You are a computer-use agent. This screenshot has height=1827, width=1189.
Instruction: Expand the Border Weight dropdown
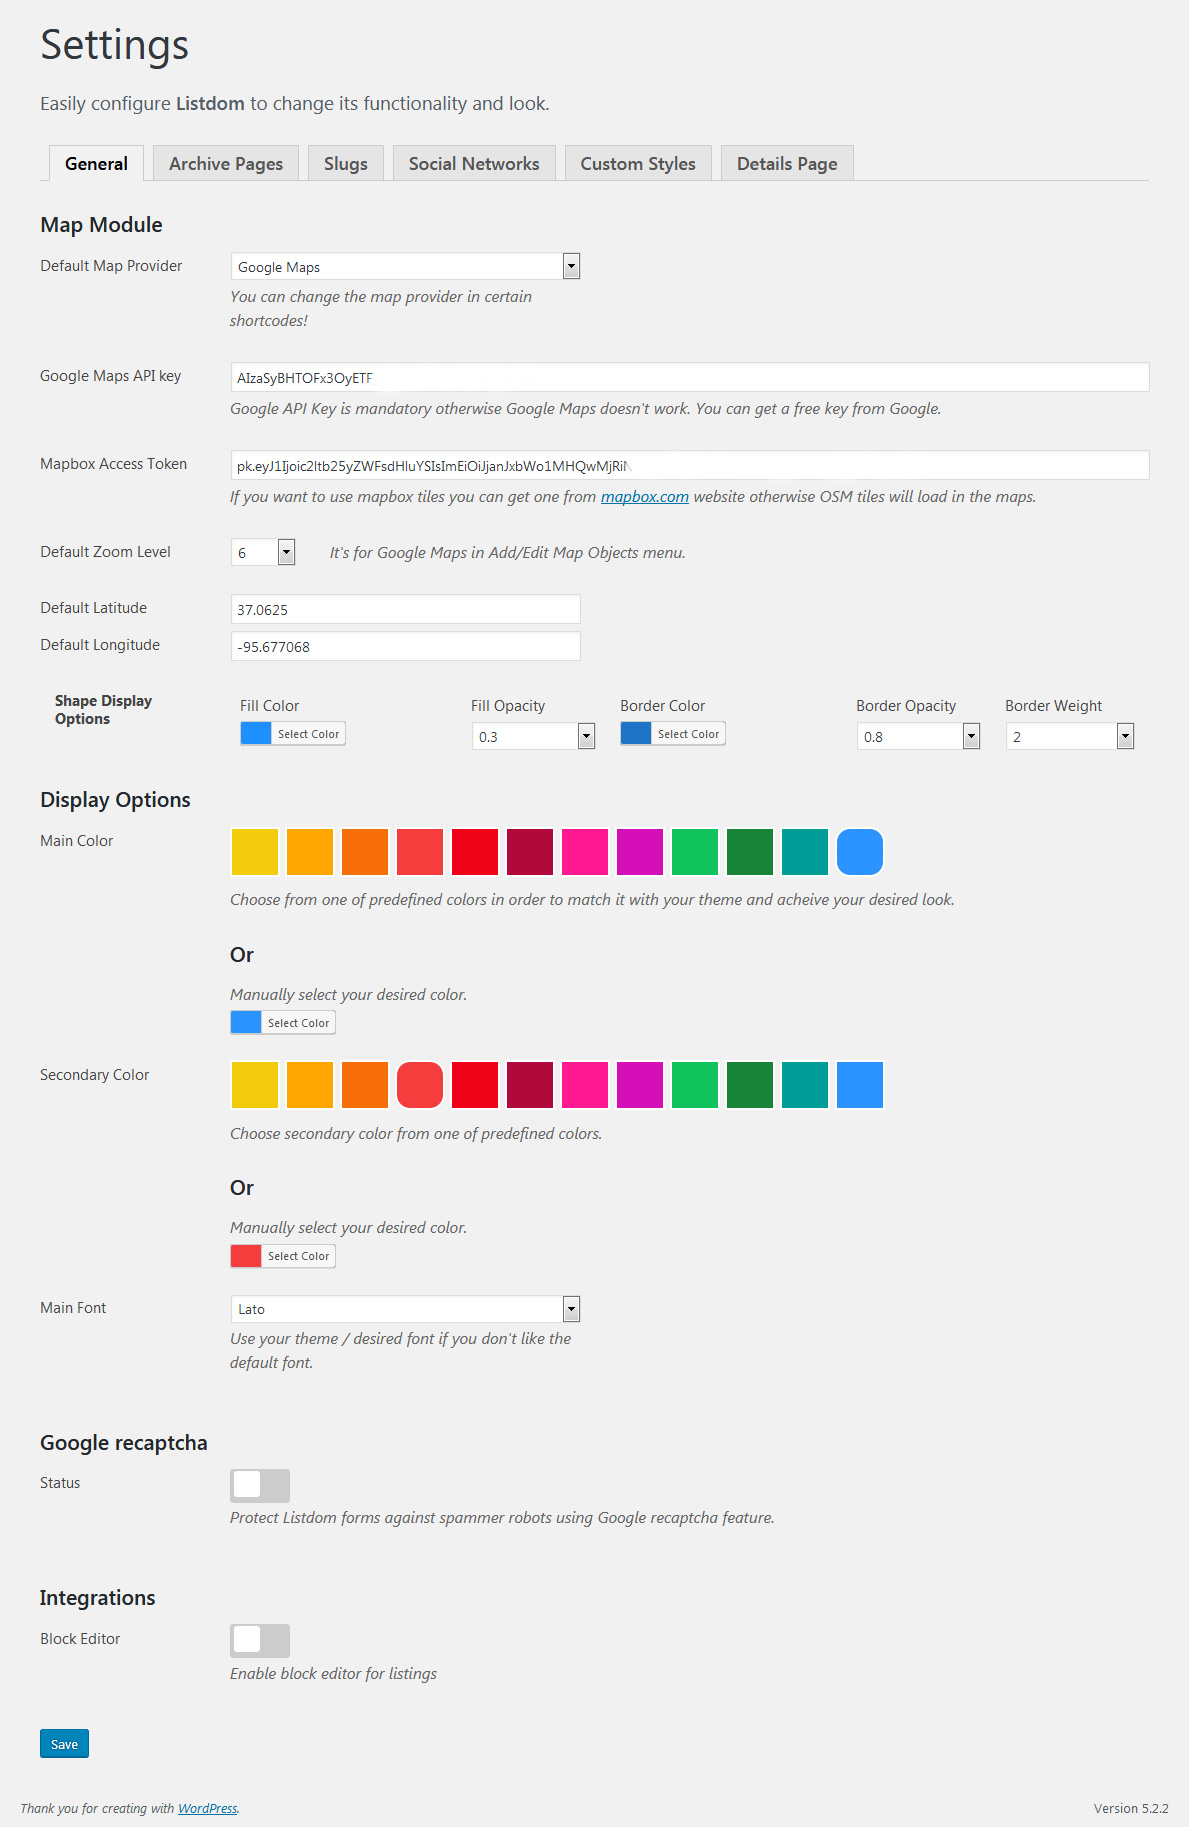tap(1069, 737)
